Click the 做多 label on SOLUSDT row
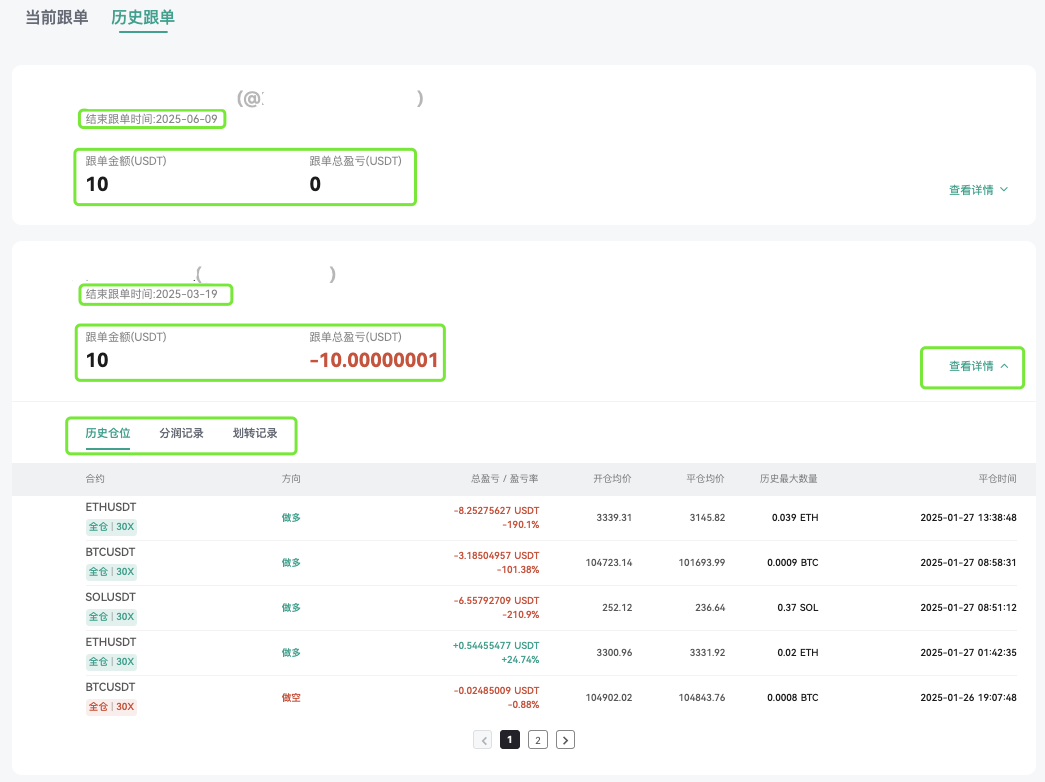1045x782 pixels. pos(291,607)
